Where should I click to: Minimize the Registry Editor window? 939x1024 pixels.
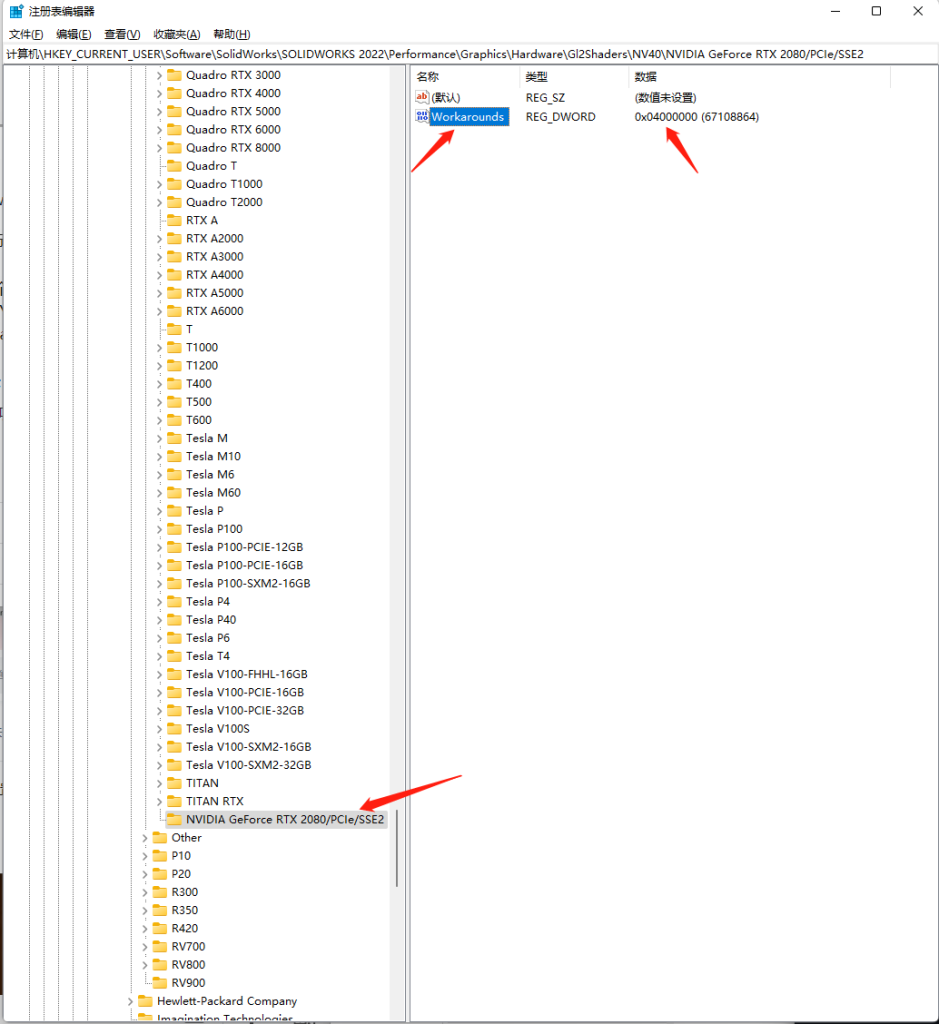(x=835, y=11)
